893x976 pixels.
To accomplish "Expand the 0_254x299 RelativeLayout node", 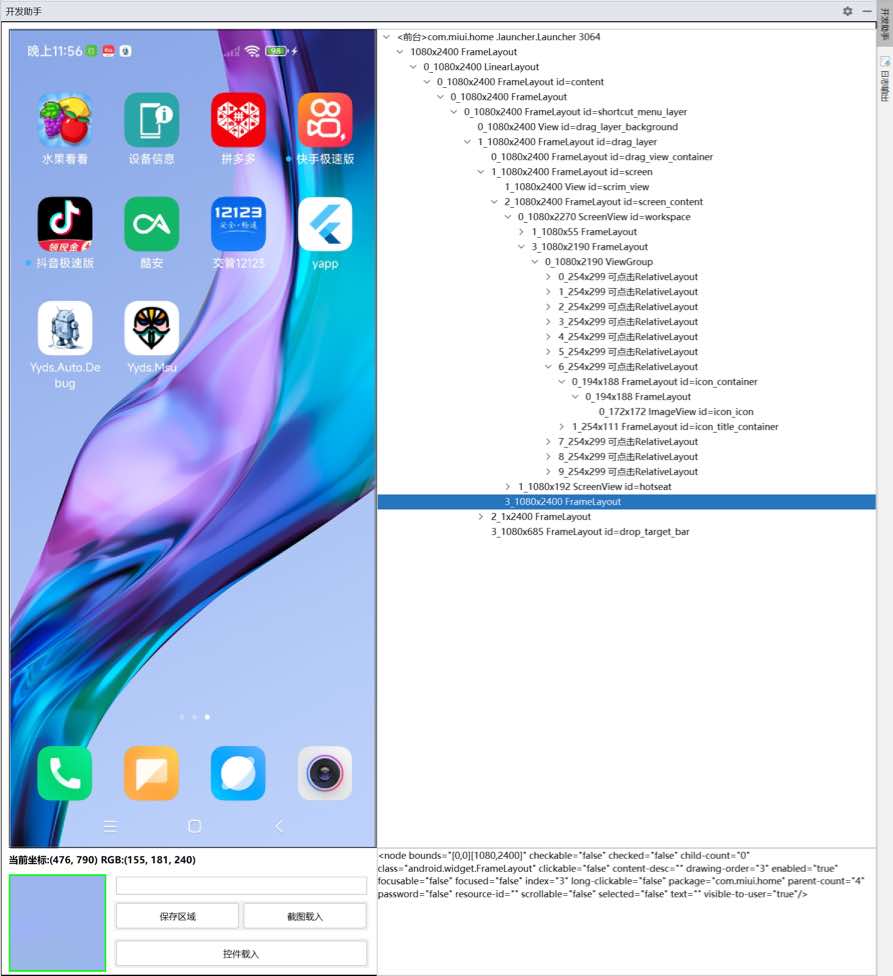I will (548, 276).
